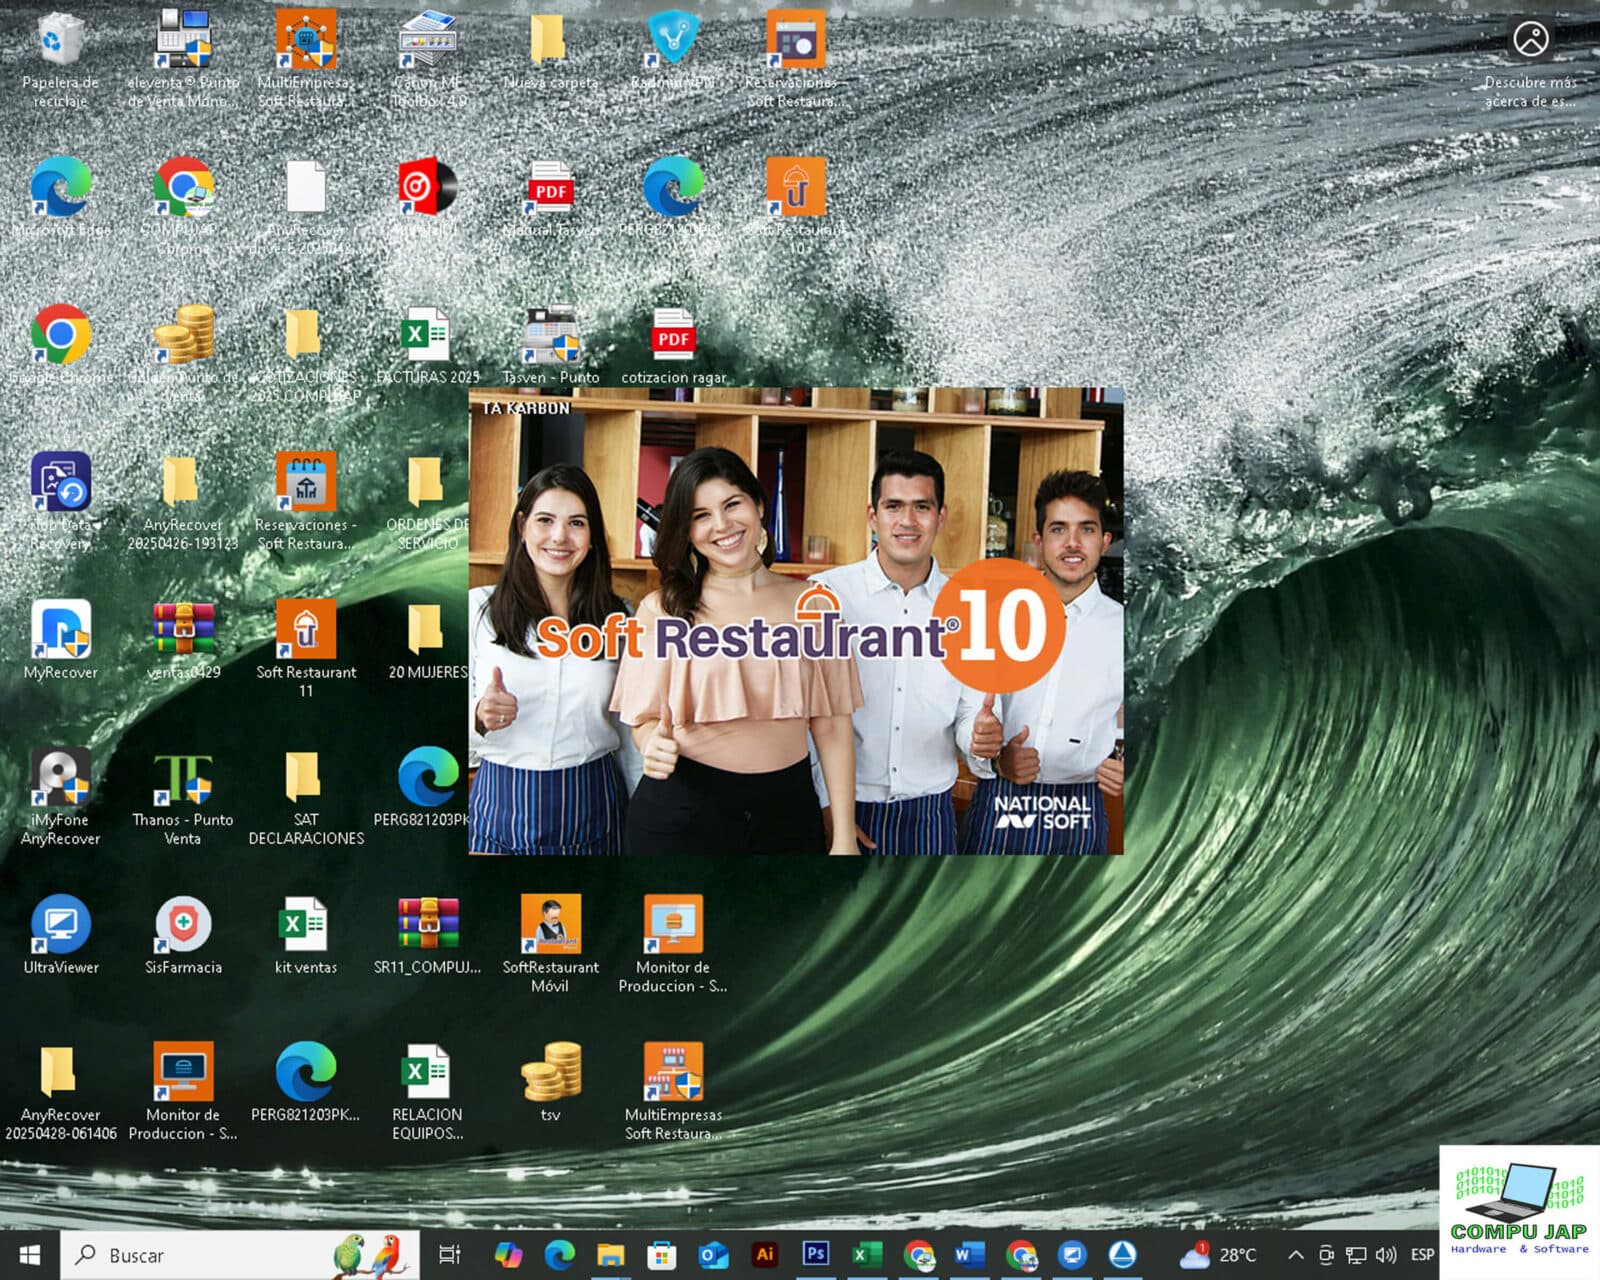Open Task View from the taskbar
1600x1280 pixels.
[x=450, y=1255]
